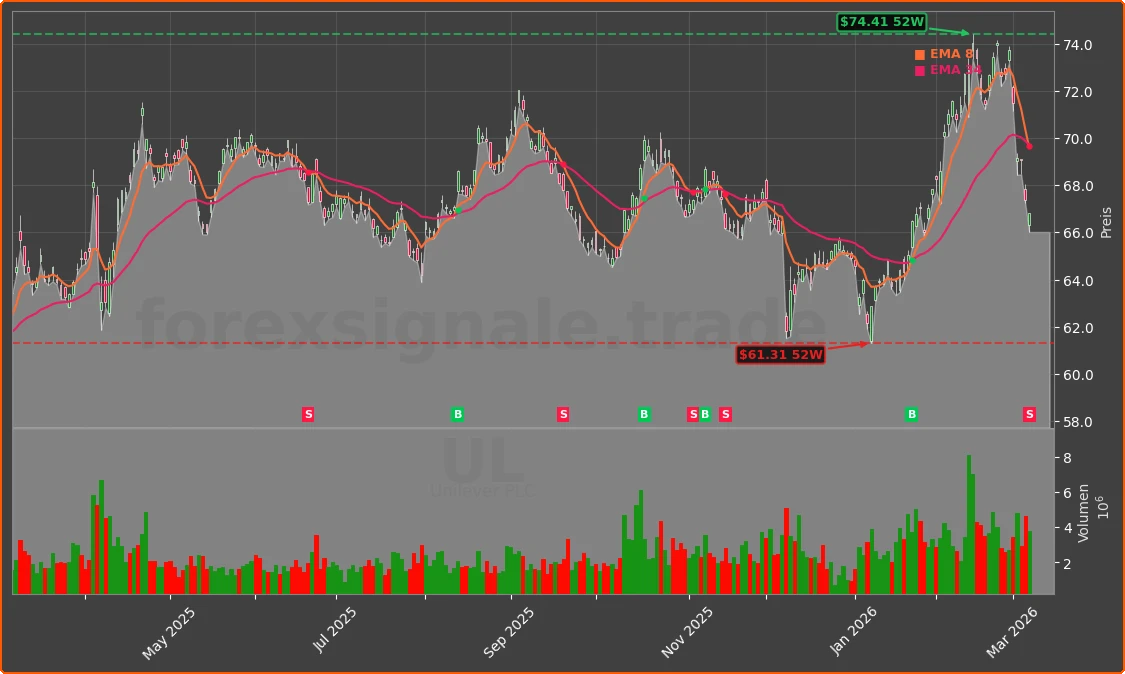Click the right "S" of the S-B-S cluster

pos(725,413)
